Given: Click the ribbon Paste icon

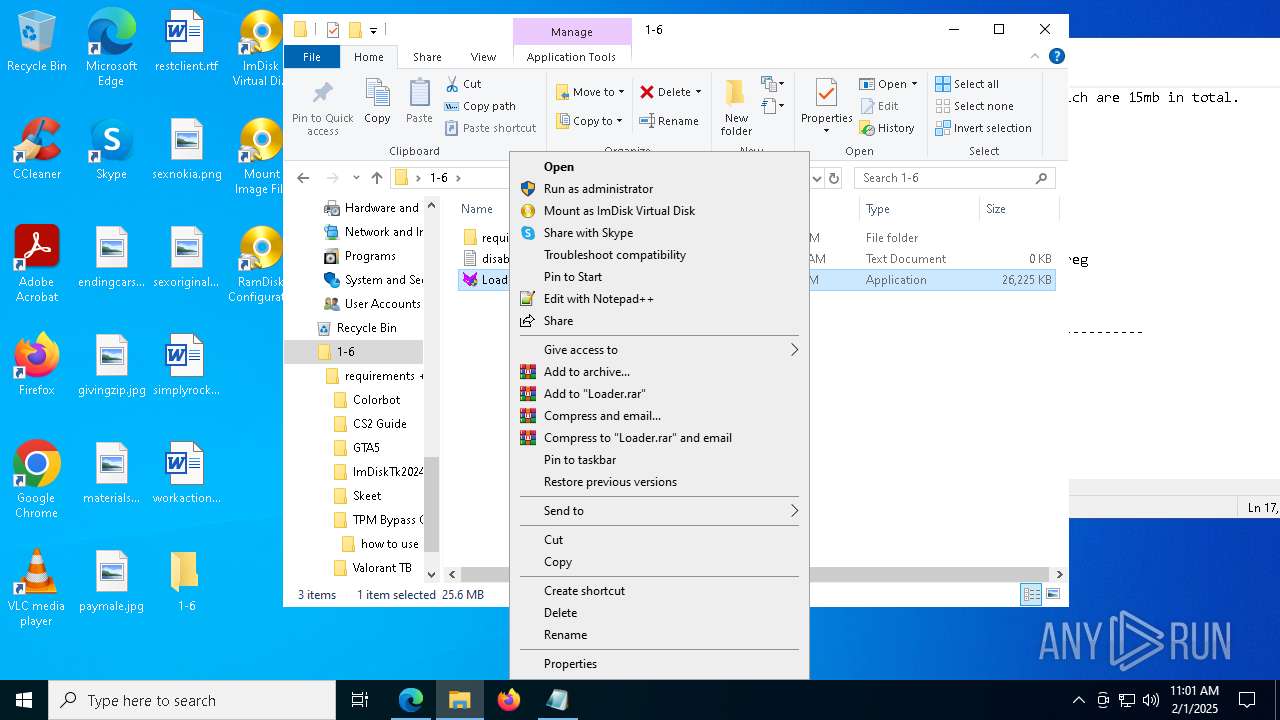Looking at the screenshot, I should click(419, 94).
